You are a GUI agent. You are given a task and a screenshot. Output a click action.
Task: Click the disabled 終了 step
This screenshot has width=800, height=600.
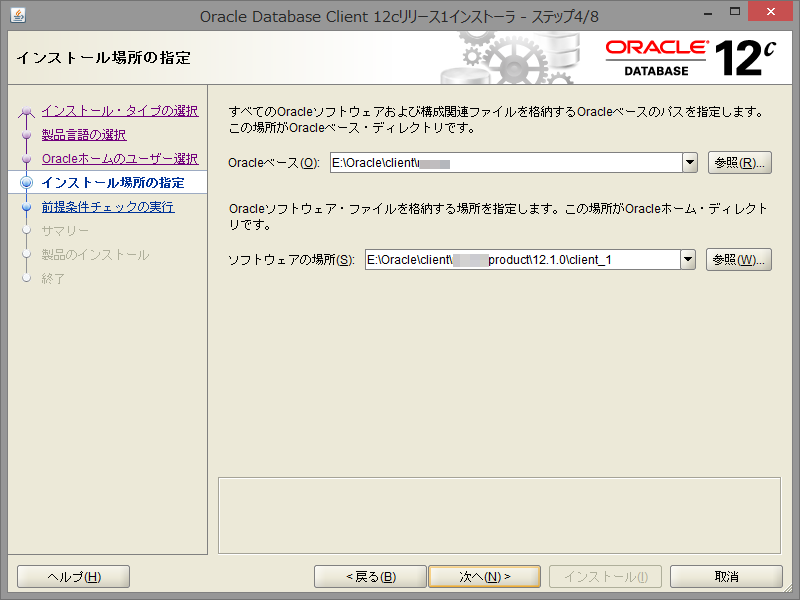click(x=53, y=279)
